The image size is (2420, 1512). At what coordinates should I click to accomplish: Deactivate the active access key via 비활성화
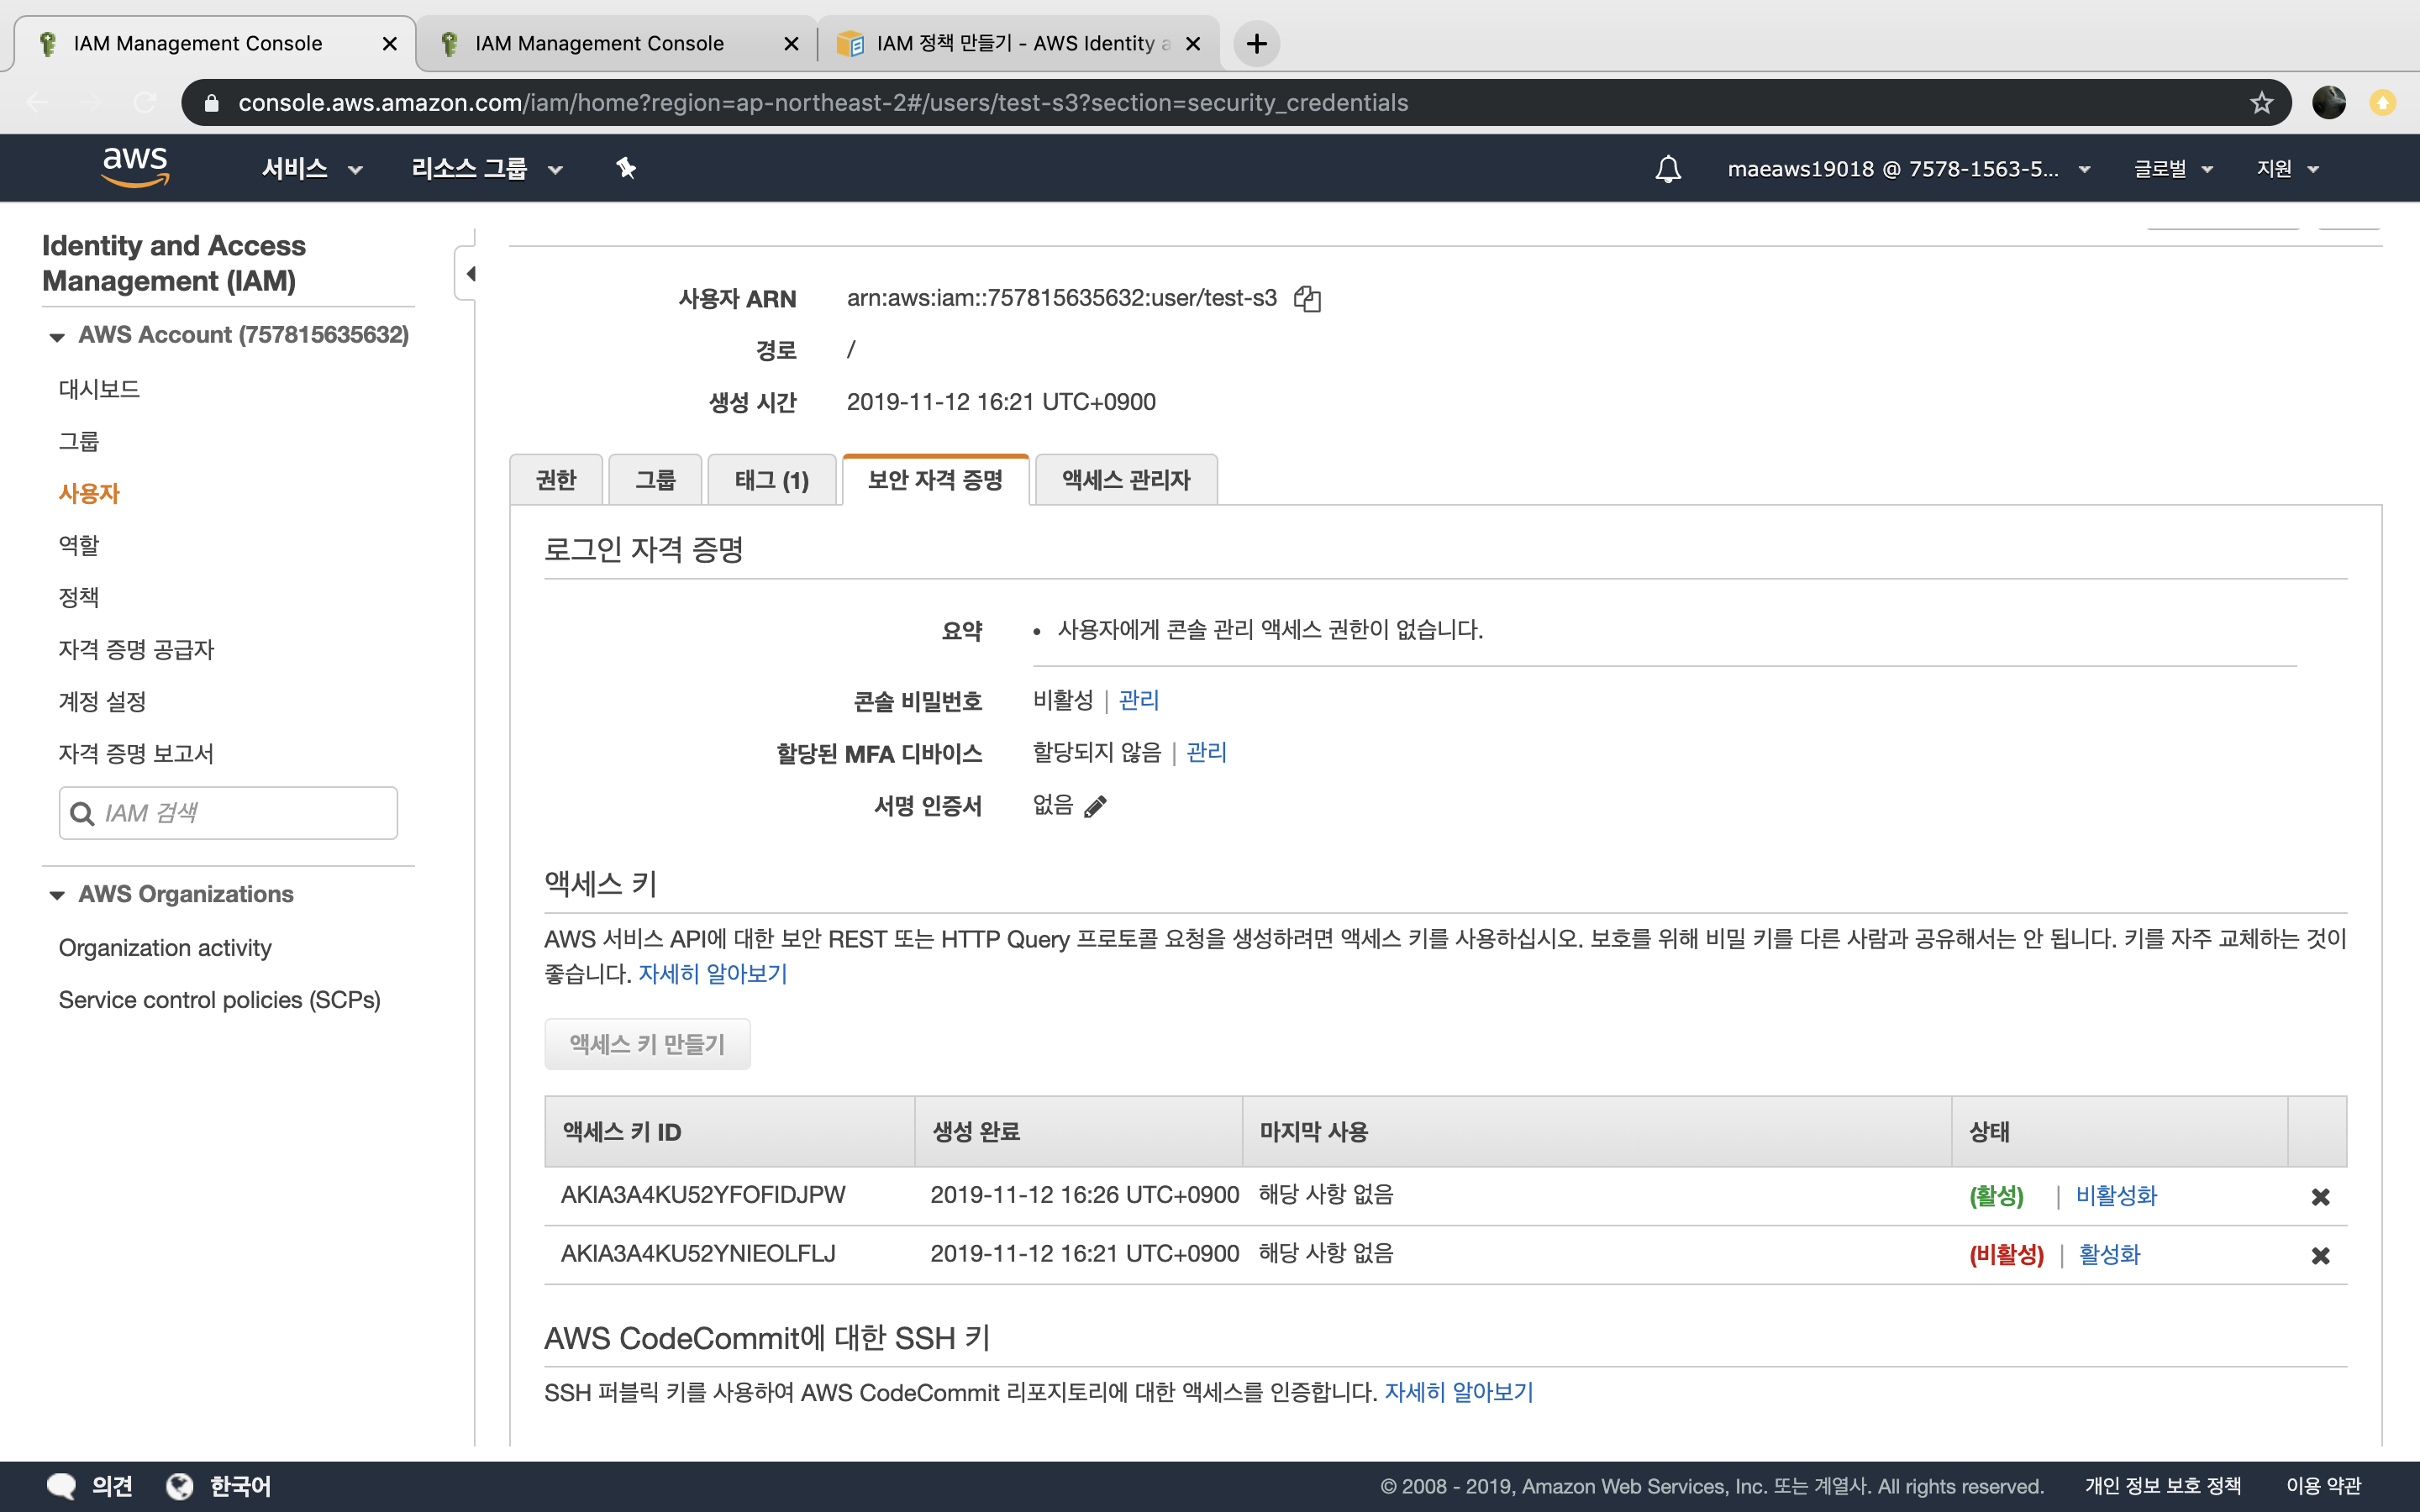pos(2116,1196)
